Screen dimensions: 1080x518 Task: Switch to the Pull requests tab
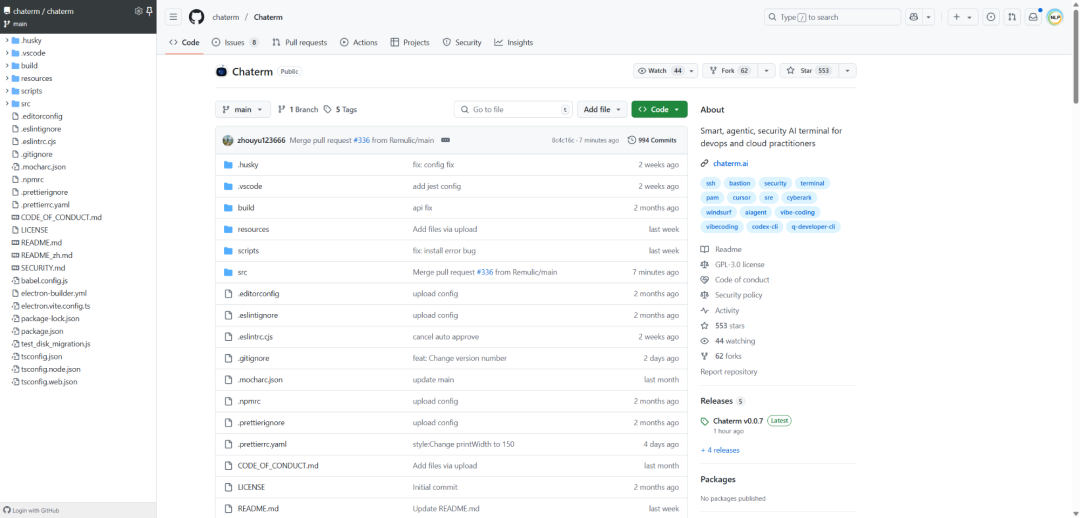tap(300, 43)
